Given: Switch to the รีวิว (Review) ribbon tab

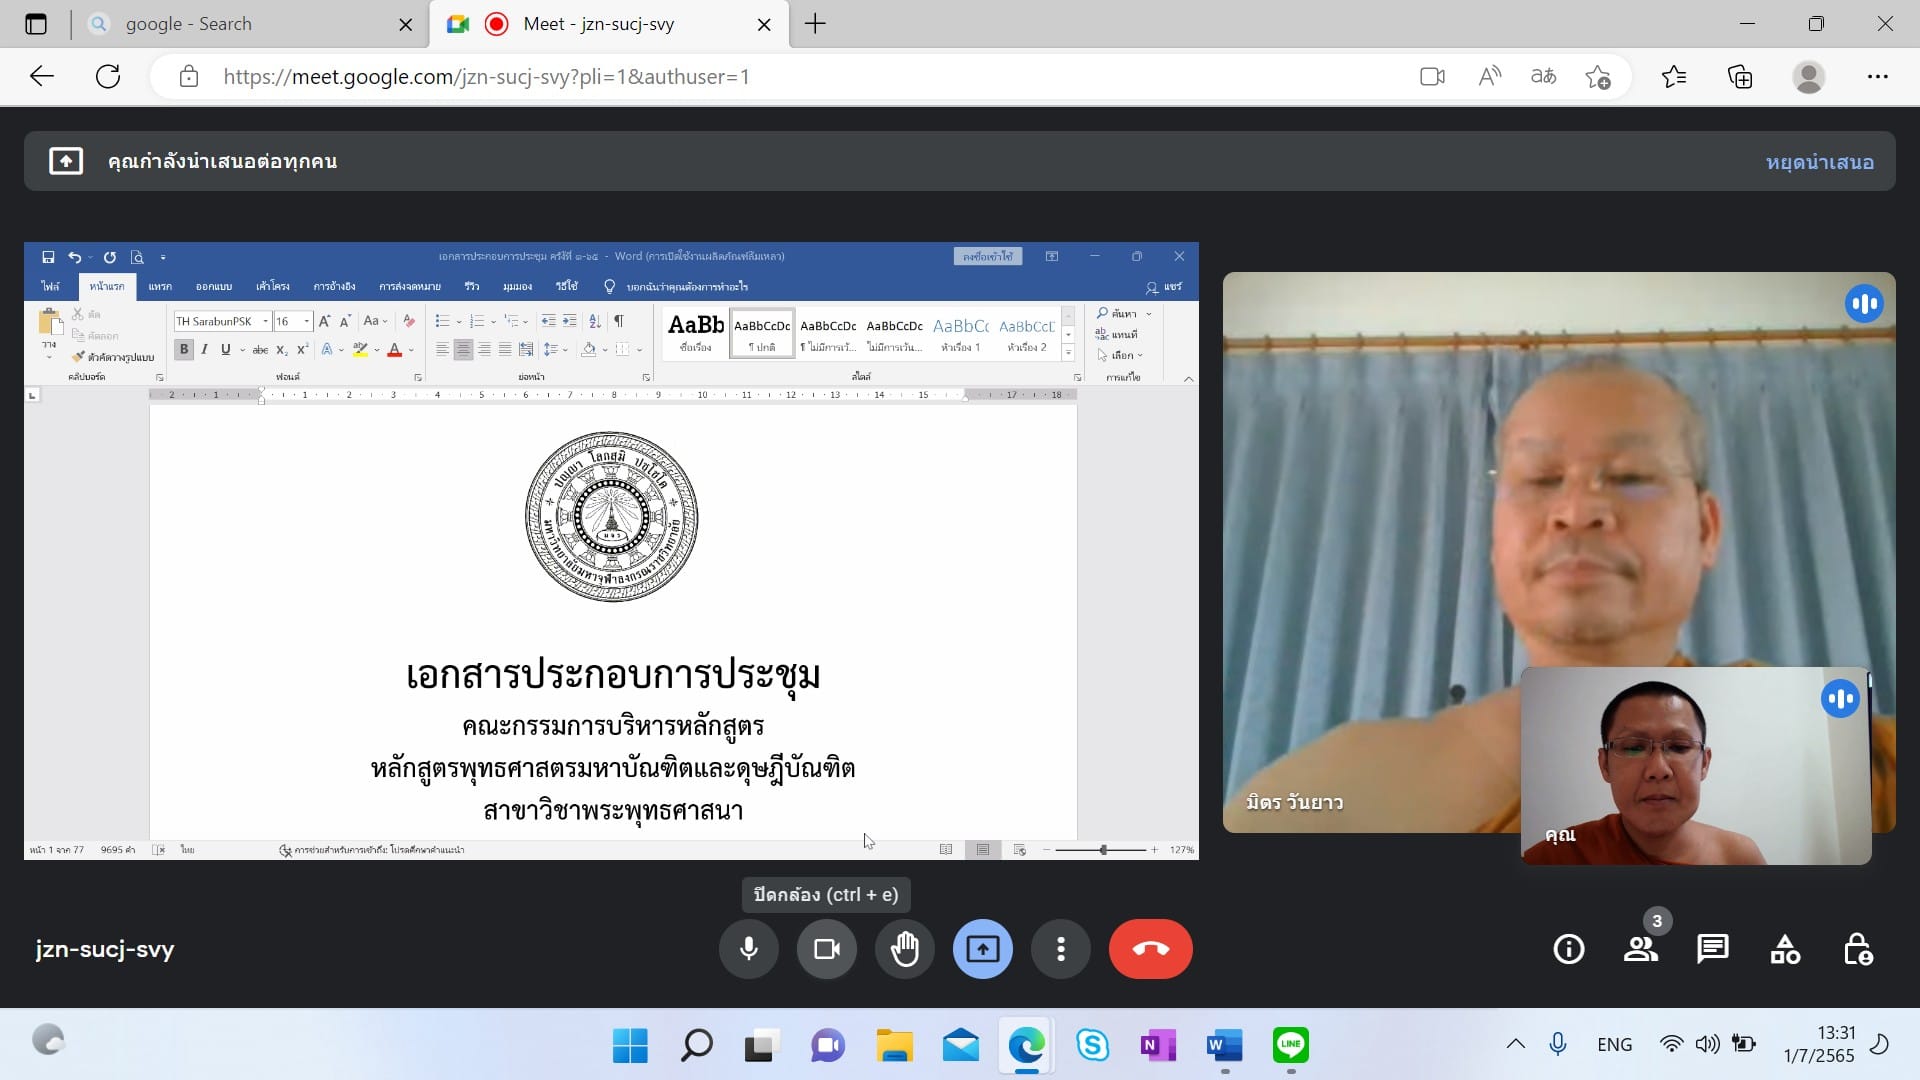Looking at the screenshot, I should click(472, 287).
